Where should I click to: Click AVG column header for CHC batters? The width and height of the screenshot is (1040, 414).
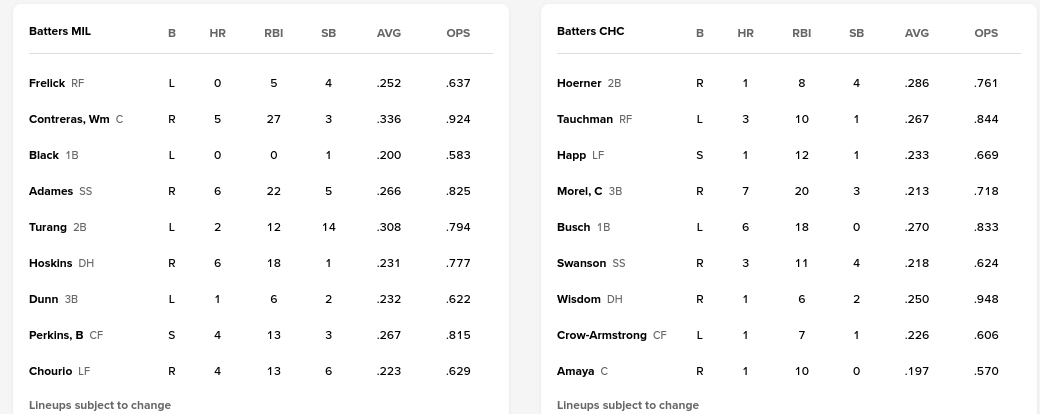(917, 33)
